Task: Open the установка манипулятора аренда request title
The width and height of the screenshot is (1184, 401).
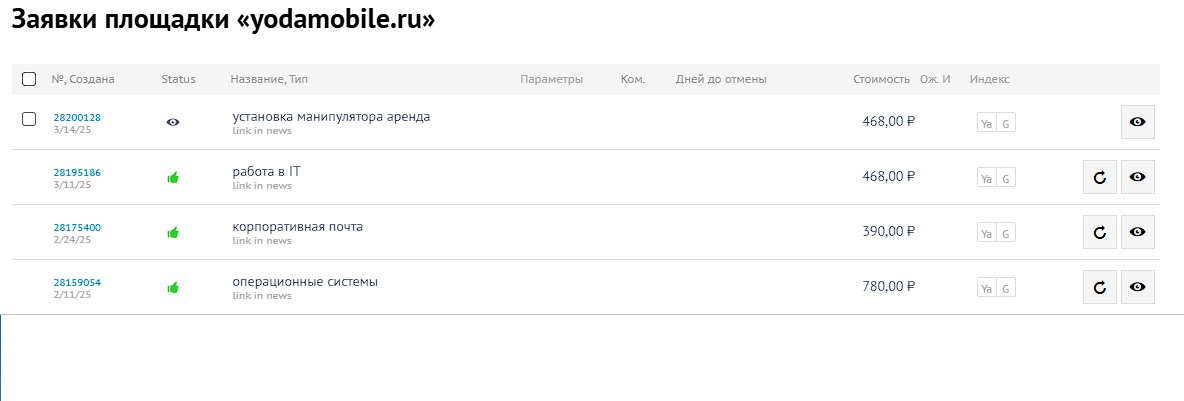Action: click(331, 117)
